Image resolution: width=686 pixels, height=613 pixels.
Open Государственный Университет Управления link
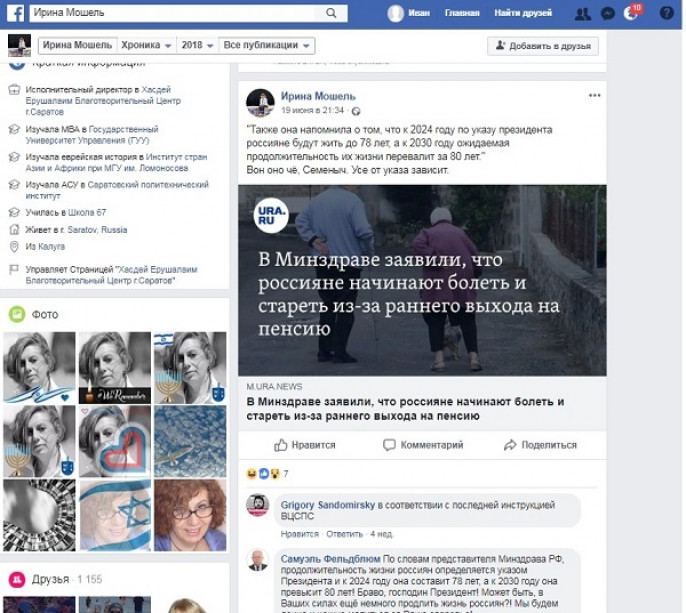(92, 135)
